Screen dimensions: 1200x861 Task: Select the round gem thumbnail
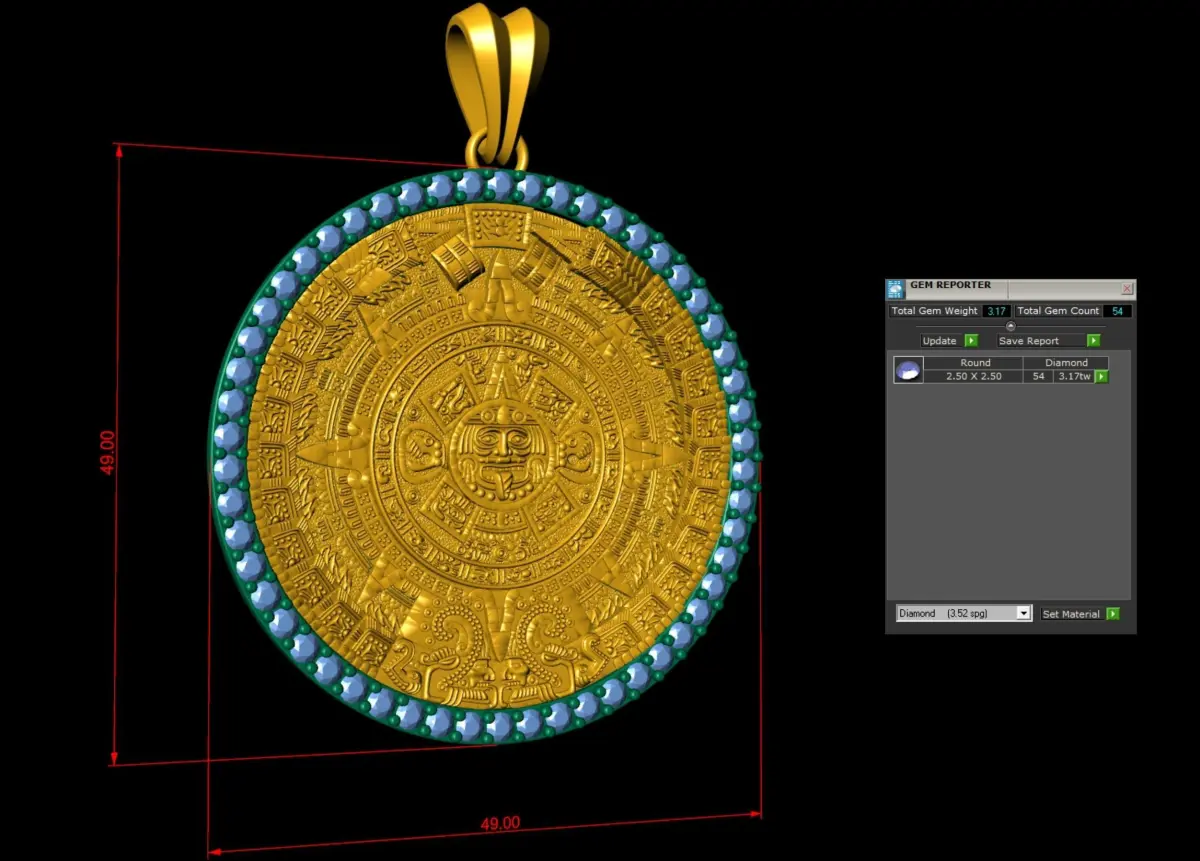(x=908, y=370)
